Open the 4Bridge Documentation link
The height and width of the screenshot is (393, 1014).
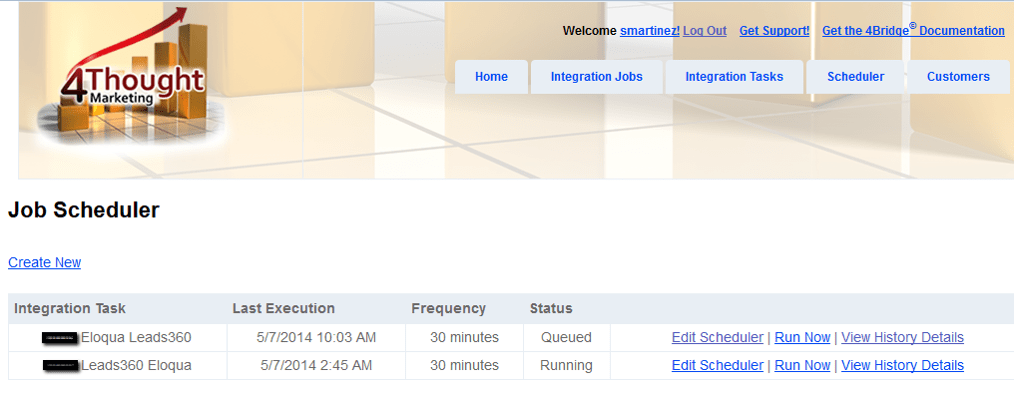tap(913, 30)
